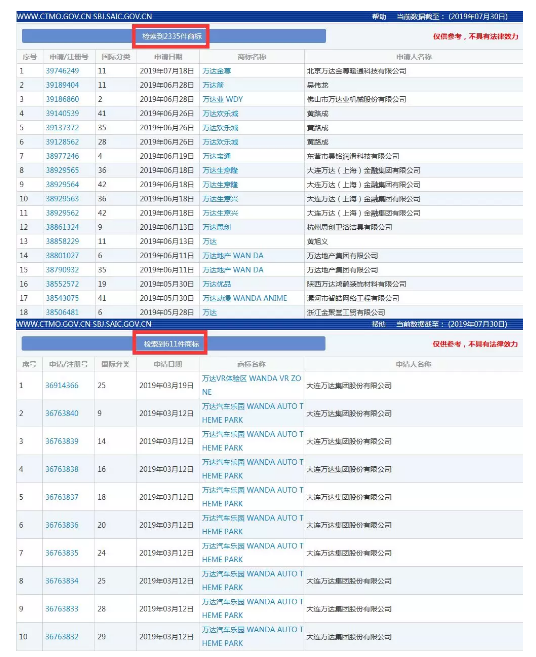Open application number 38929564
This screenshot has width=536, height=657.
tap(62, 185)
